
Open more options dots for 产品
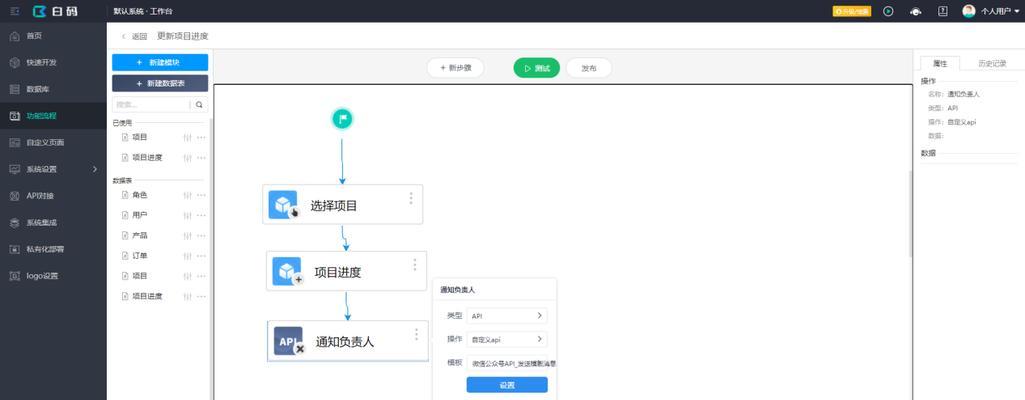201,235
